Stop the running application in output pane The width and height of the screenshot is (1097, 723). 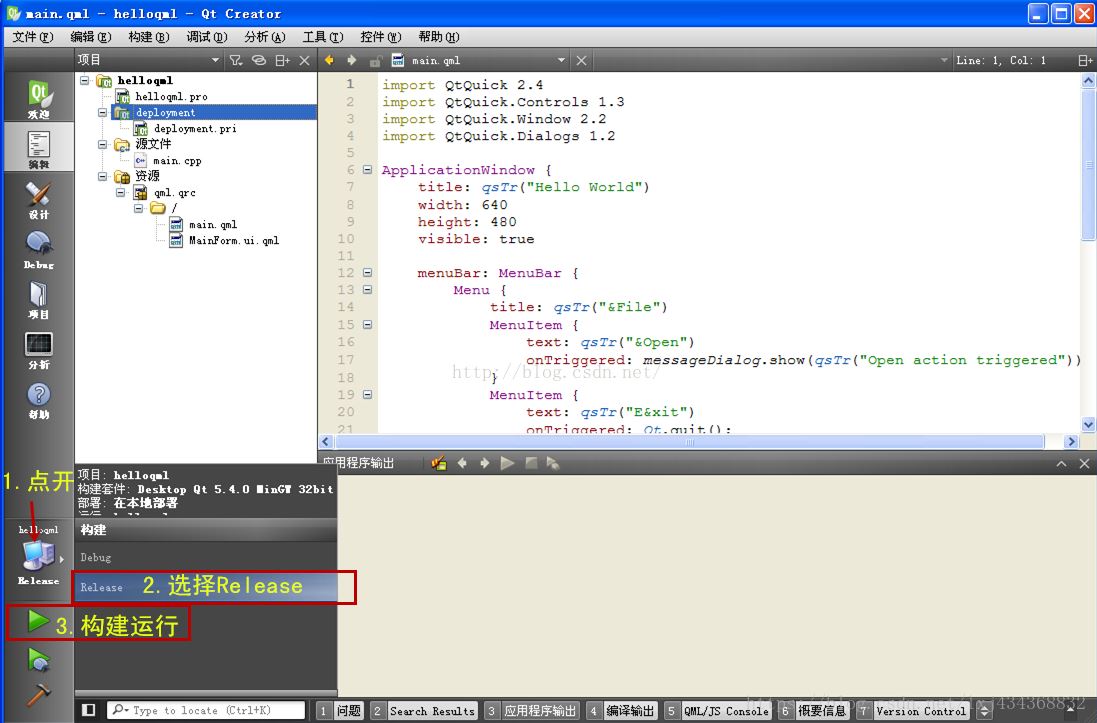coord(531,463)
